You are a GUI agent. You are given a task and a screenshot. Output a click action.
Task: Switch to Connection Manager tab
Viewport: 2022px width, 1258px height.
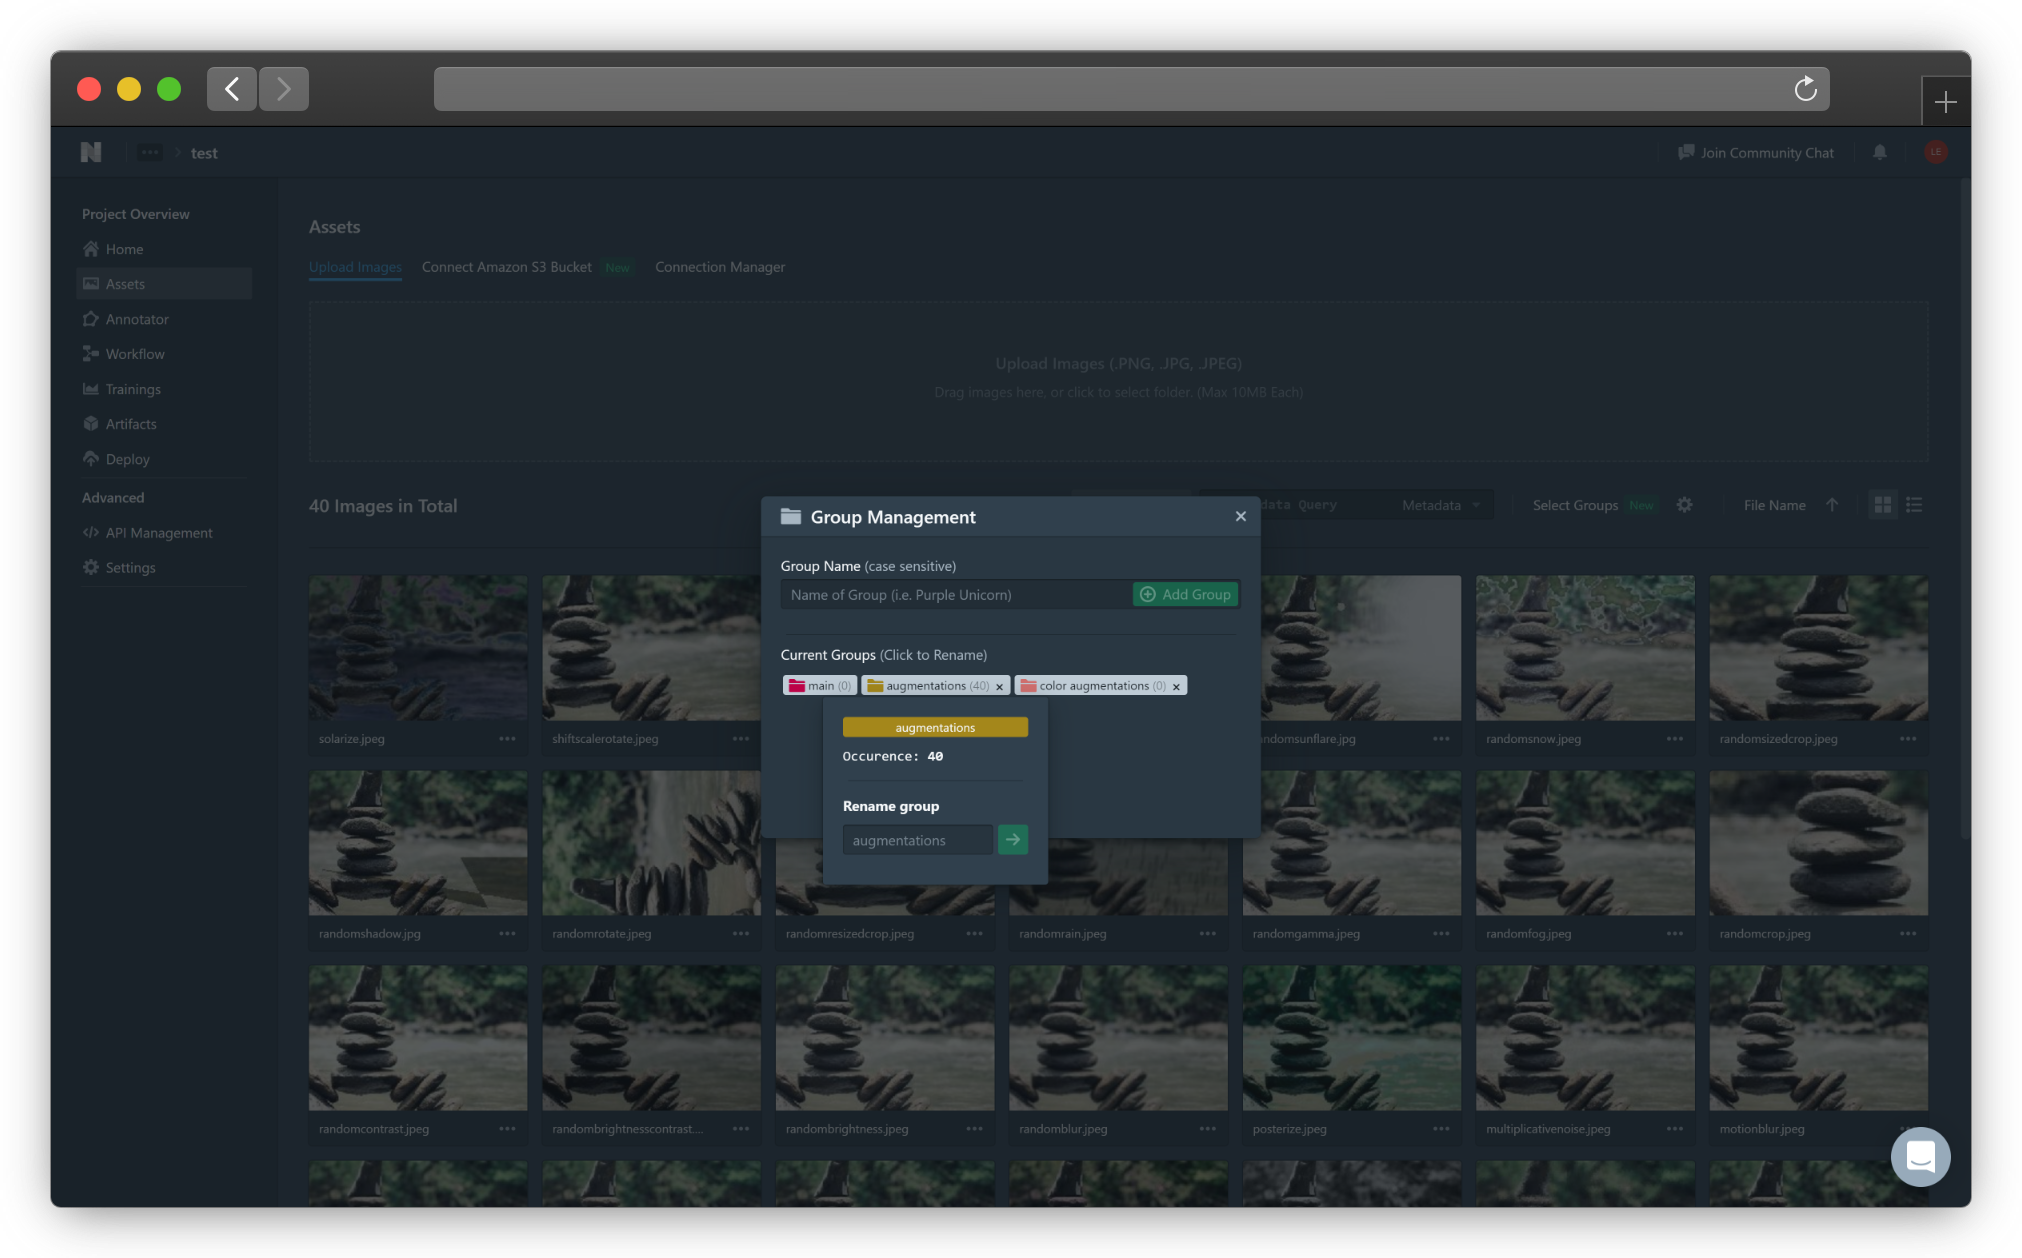pos(719,267)
